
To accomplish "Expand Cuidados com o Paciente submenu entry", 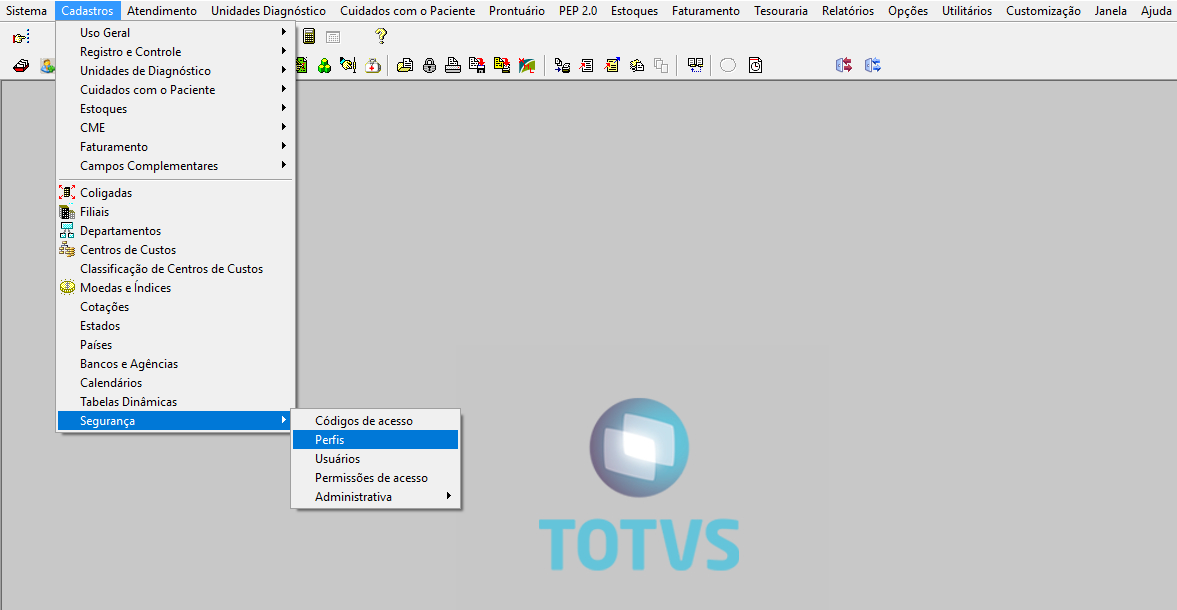I will coord(174,90).
